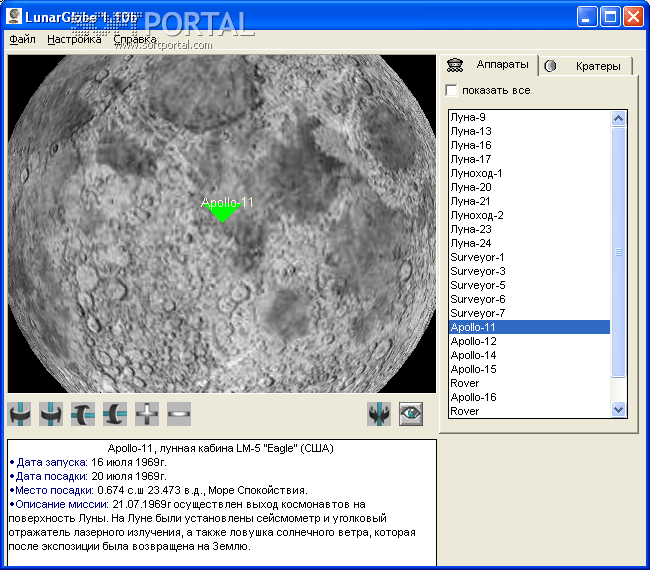Image resolution: width=650 pixels, height=570 pixels.
Task: Click the green Apollo-11 marker on the Moon
Action: pyautogui.click(x=221, y=212)
